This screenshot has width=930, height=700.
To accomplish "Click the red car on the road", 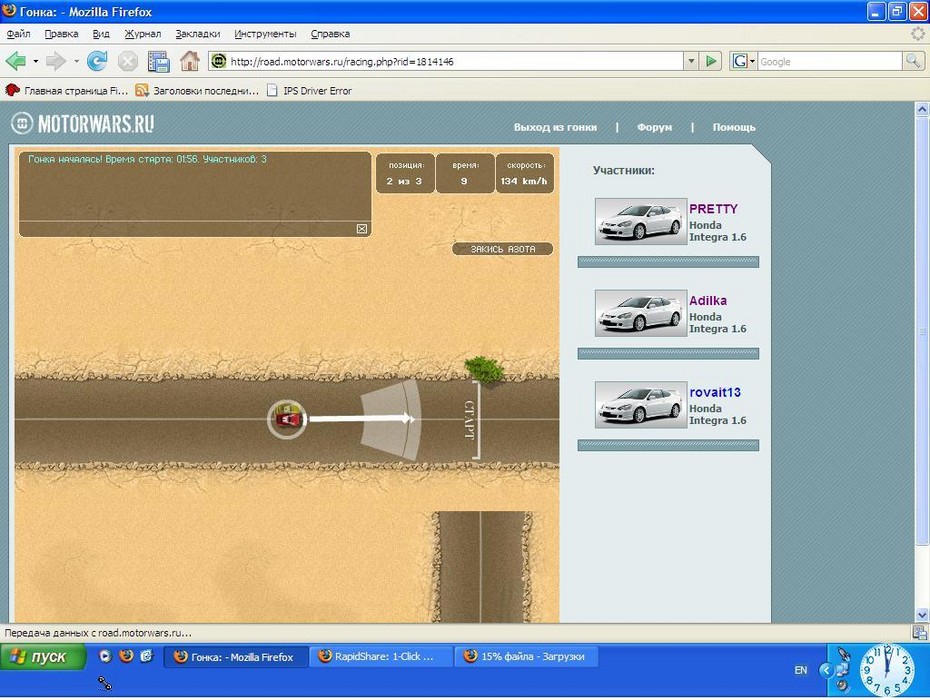I will [x=287, y=419].
